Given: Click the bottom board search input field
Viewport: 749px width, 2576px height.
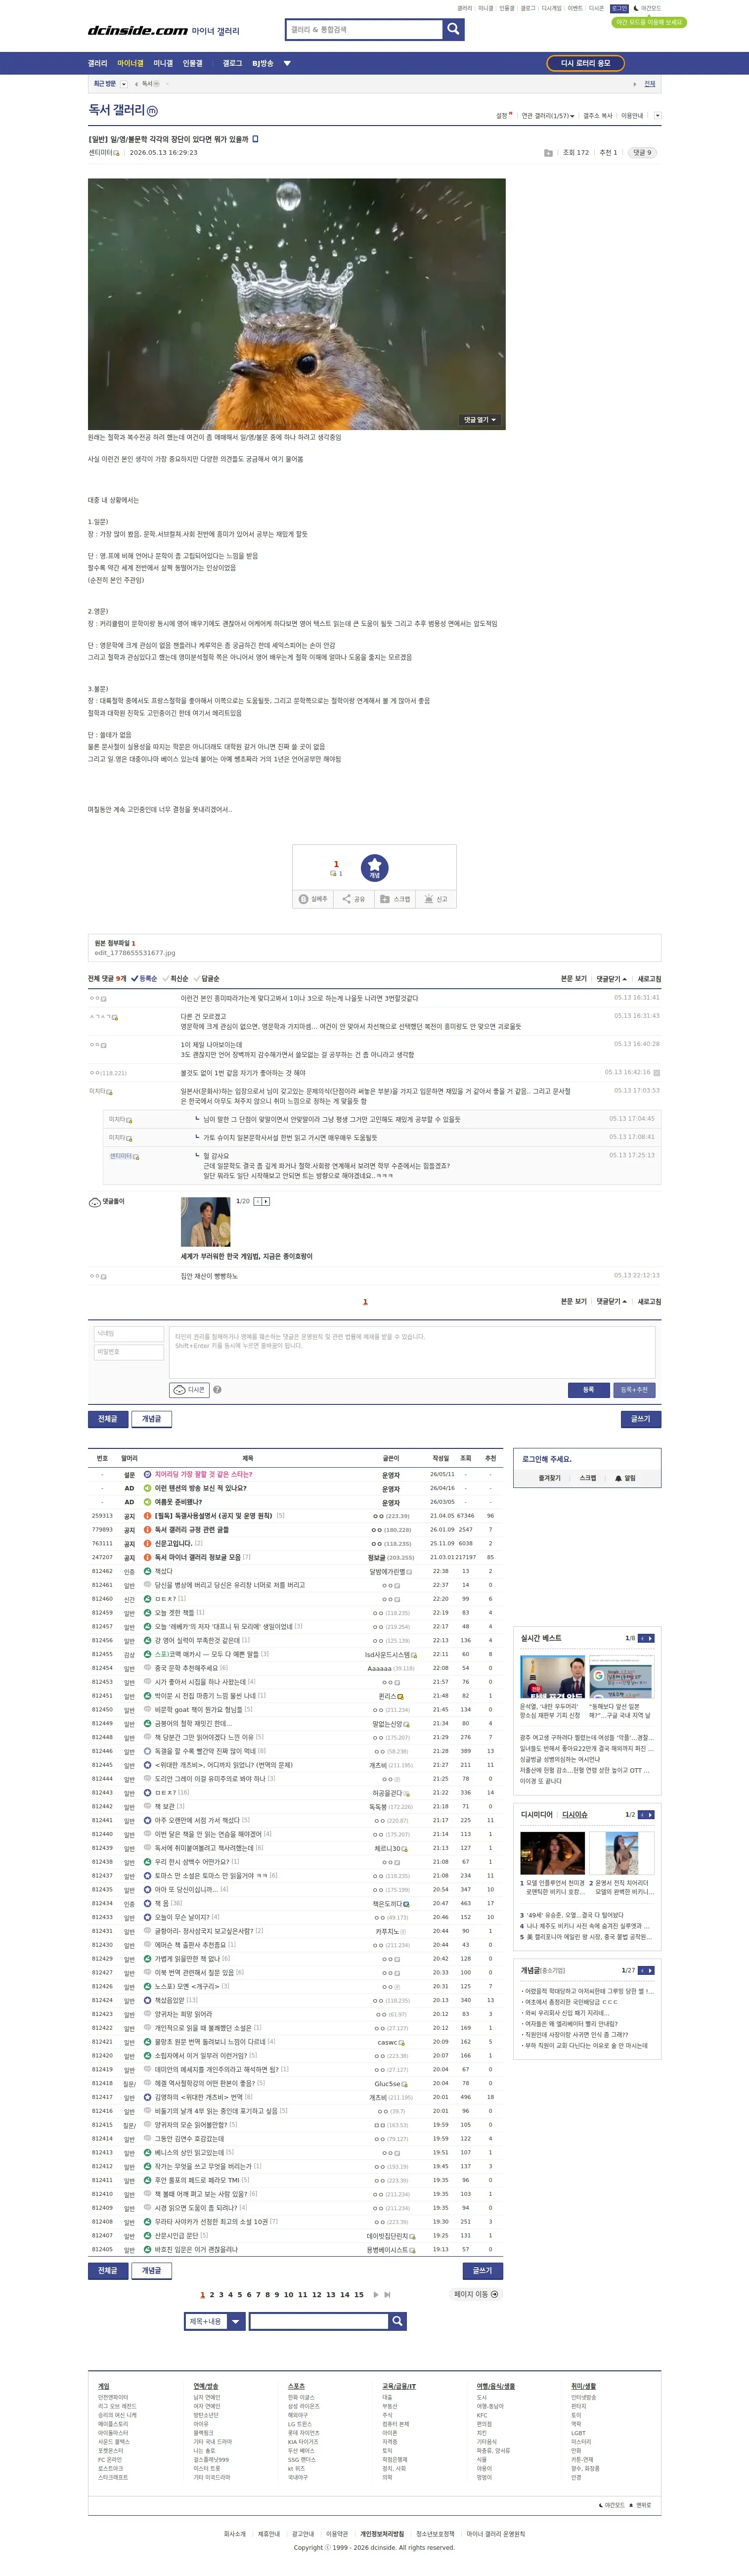Looking at the screenshot, I should (x=319, y=2321).
